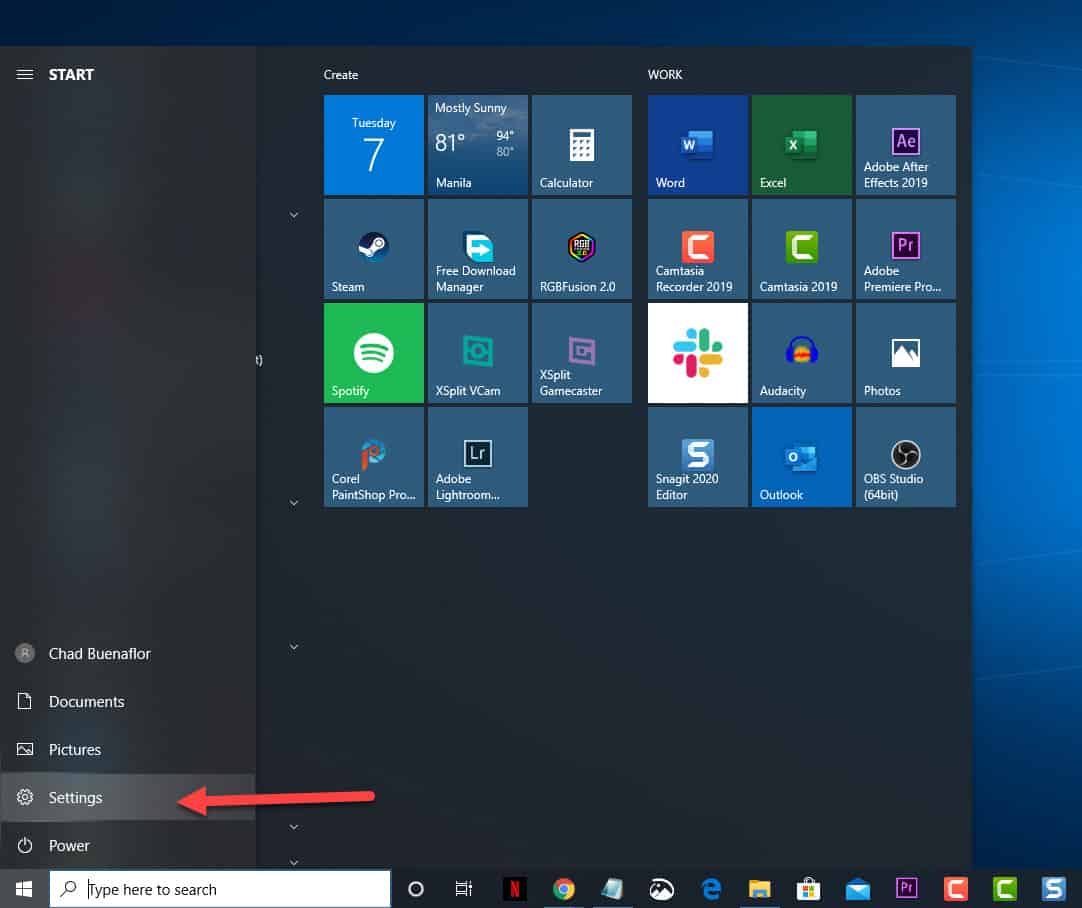Image resolution: width=1082 pixels, height=908 pixels.
Task: Launch Camtasia green taskbar icon
Action: 1005,889
